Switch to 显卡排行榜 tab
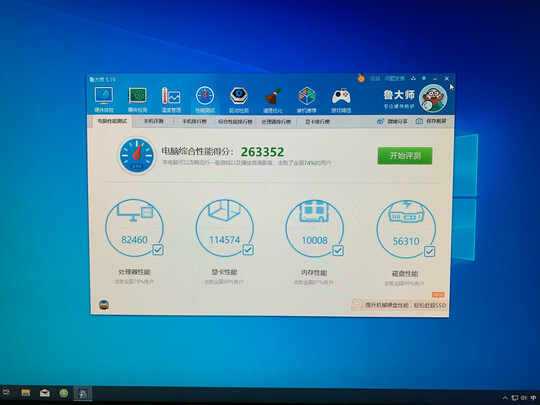 pos(317,122)
